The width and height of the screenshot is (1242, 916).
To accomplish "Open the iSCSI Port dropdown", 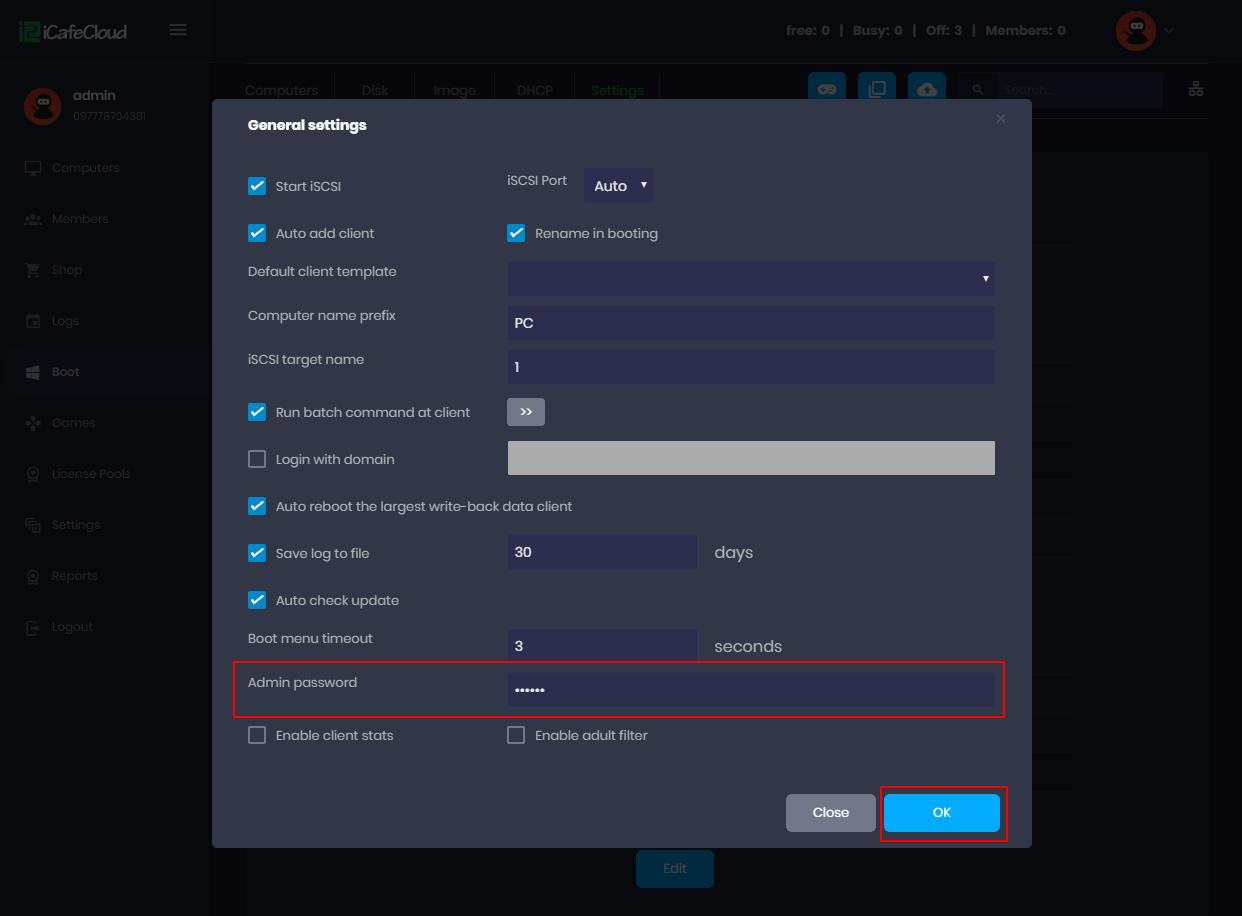I will 618,185.
